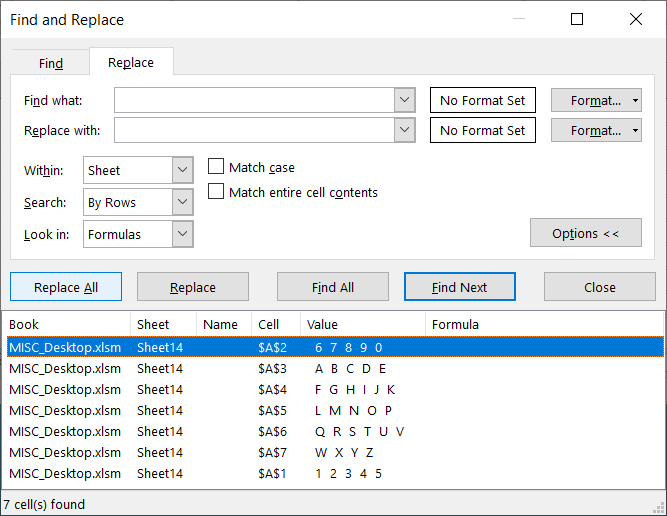Open the Format arrow menu beside Find what
Image resolution: width=667 pixels, height=516 pixels.
pos(636,101)
